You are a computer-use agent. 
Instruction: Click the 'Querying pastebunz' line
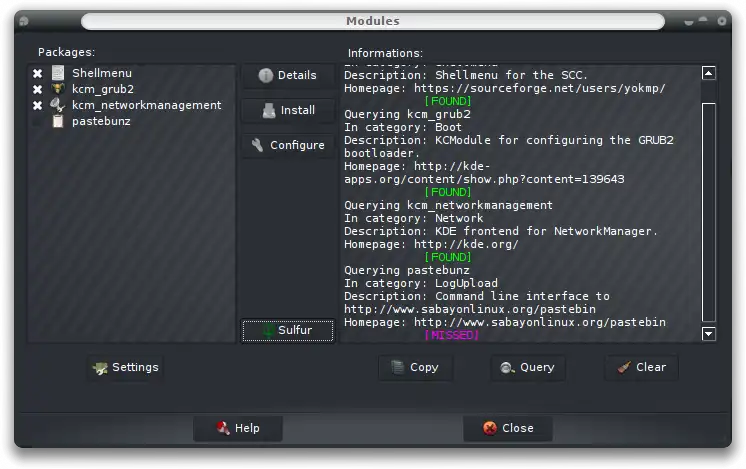pyautogui.click(x=407, y=270)
